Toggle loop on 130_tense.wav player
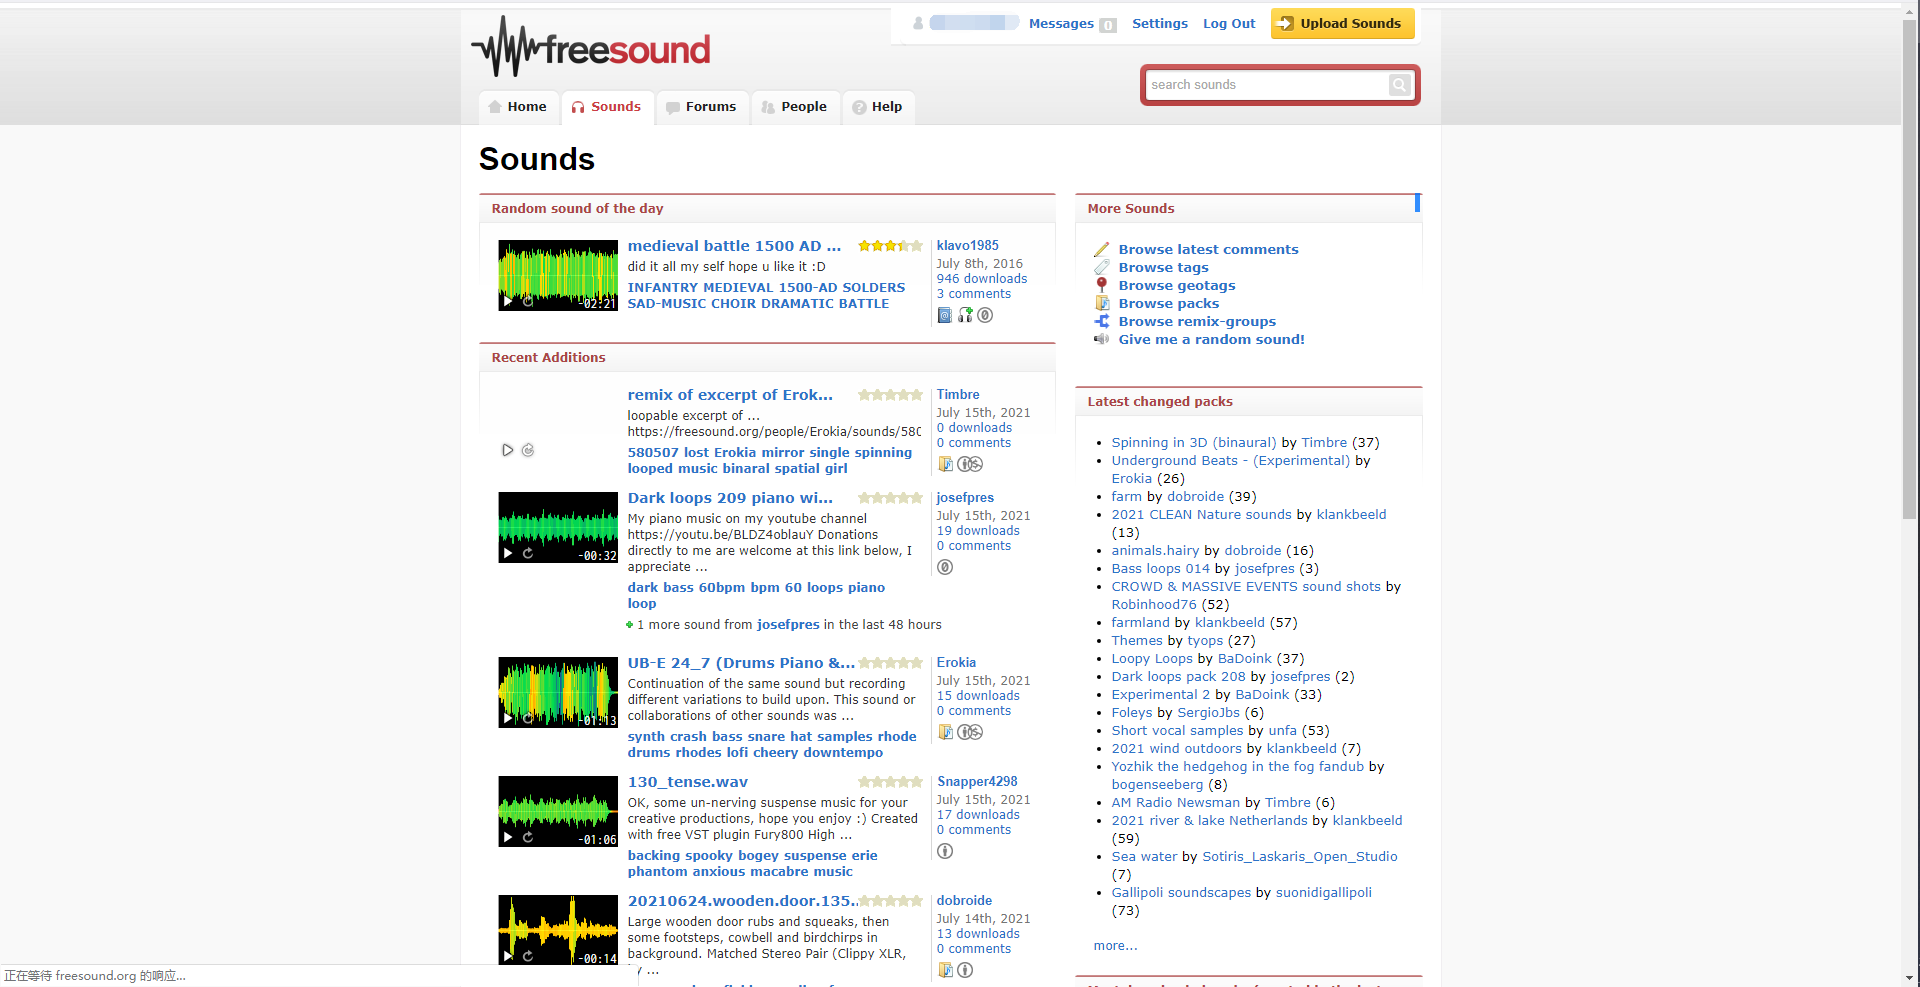 [x=528, y=837]
